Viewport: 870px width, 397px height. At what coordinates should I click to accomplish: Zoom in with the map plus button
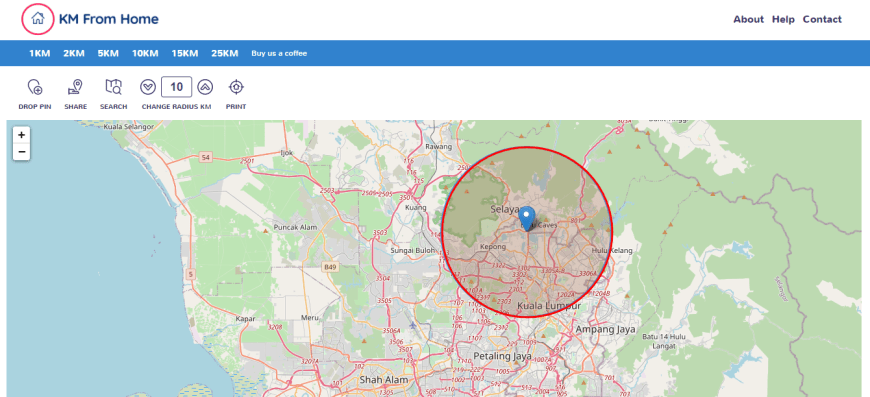coord(21,135)
